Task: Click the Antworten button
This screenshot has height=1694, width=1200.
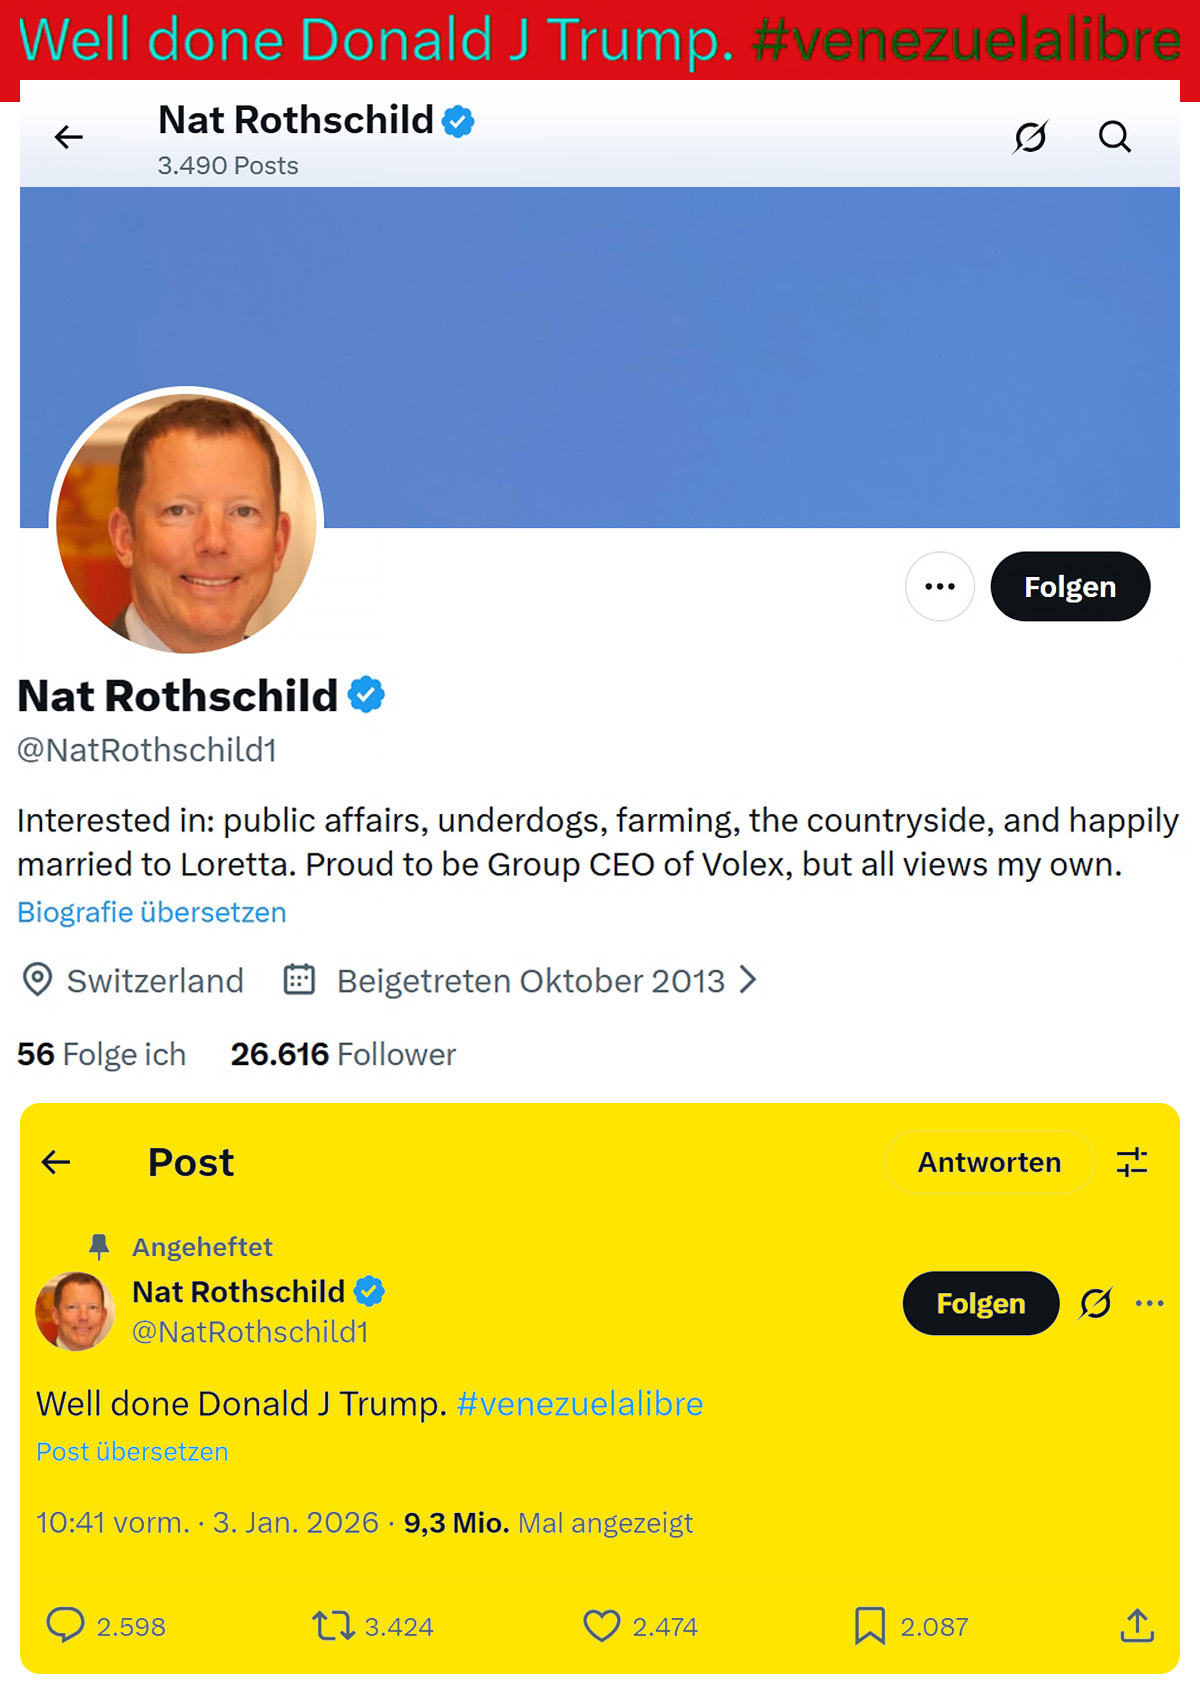Action: [x=989, y=1162]
